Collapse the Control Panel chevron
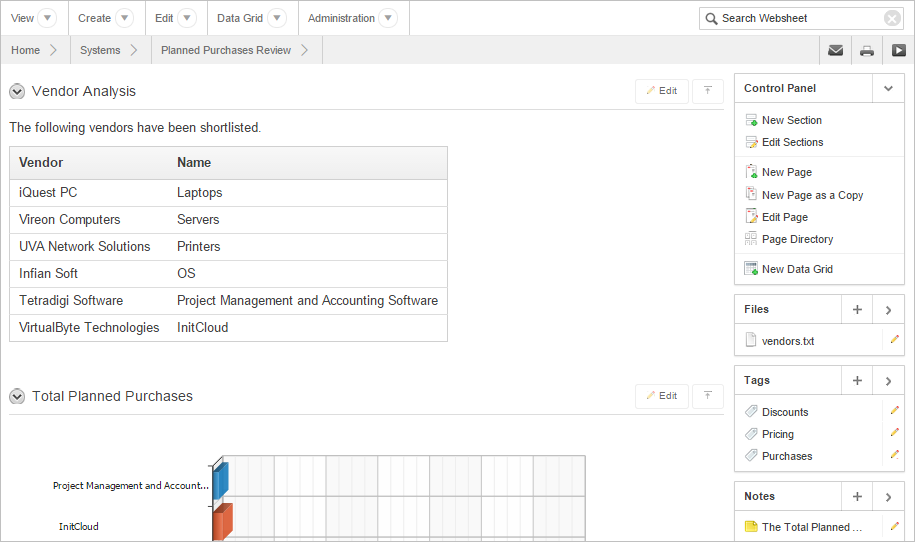Viewport: 915px width, 542px height. tap(887, 89)
